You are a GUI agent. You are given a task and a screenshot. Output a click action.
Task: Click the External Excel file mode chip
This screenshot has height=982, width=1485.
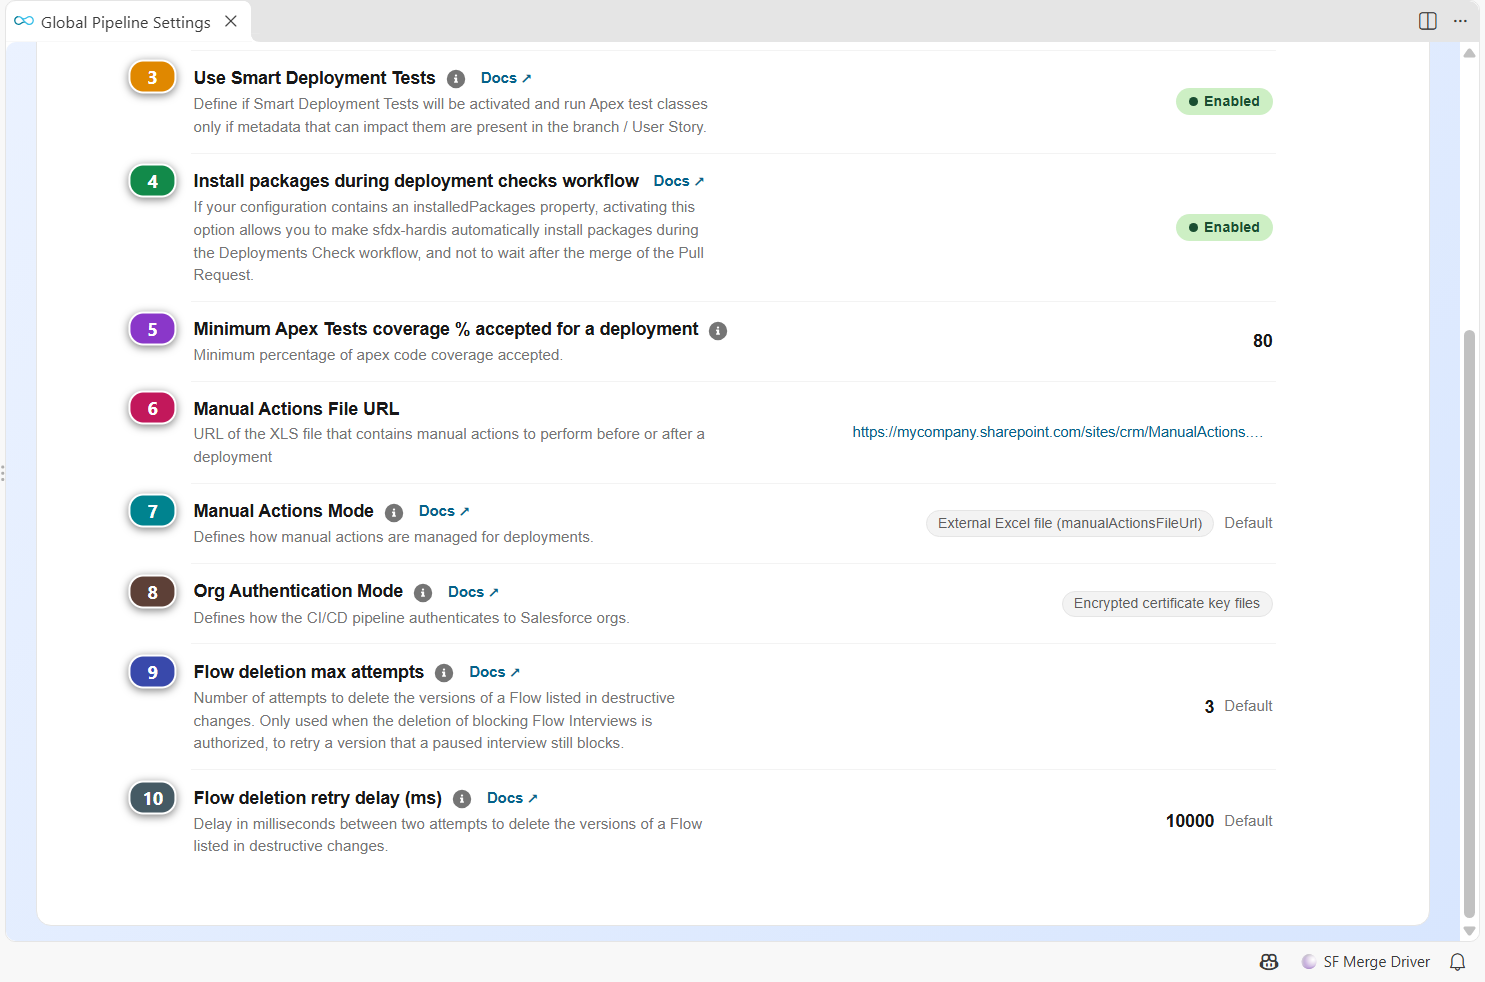click(x=1070, y=523)
